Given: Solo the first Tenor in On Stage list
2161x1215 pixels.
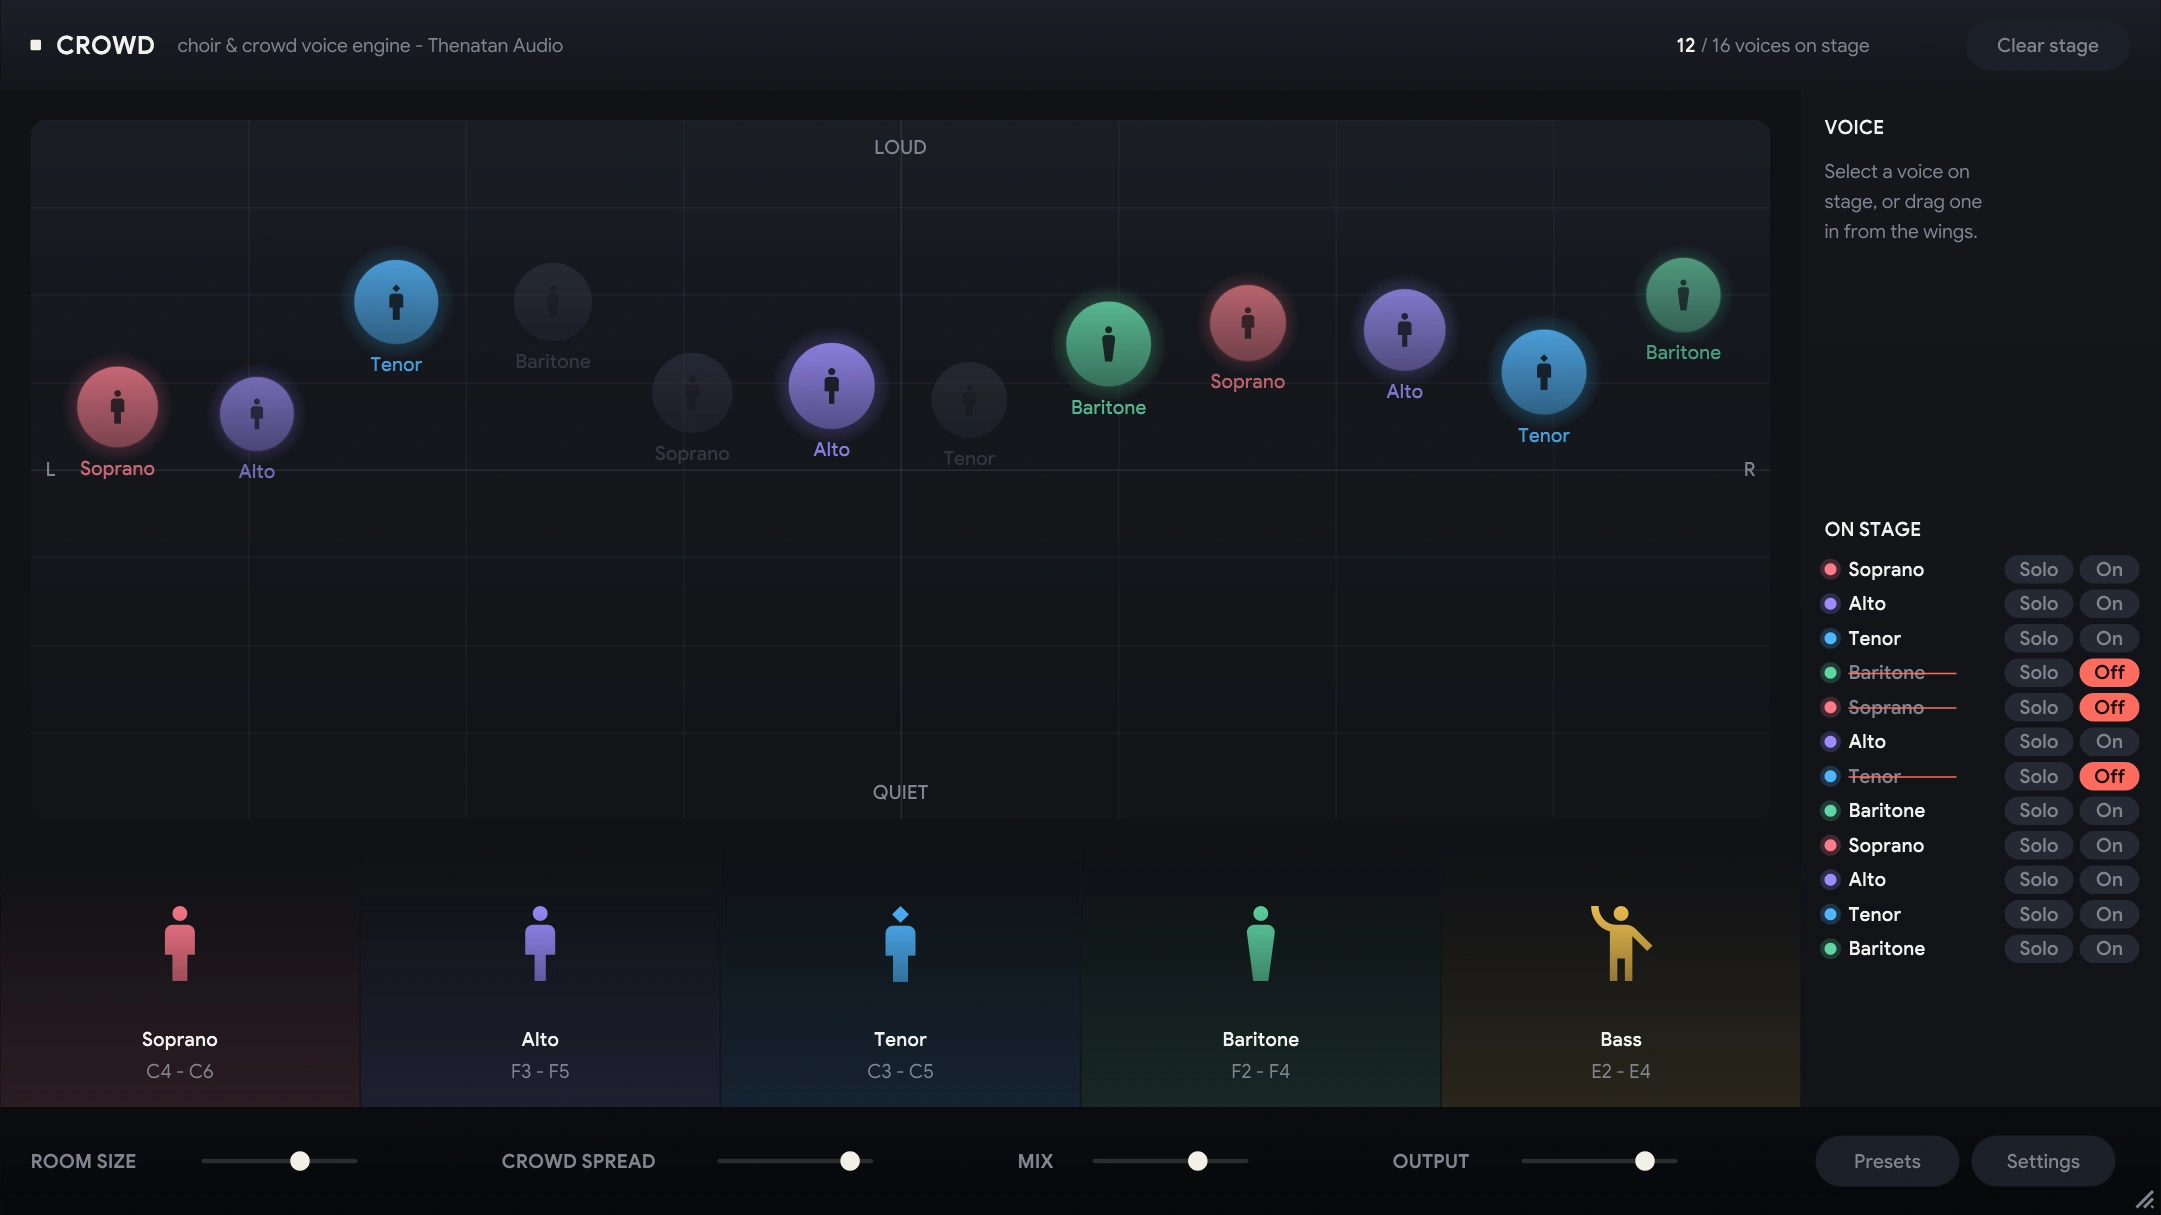Looking at the screenshot, I should coord(2038,638).
